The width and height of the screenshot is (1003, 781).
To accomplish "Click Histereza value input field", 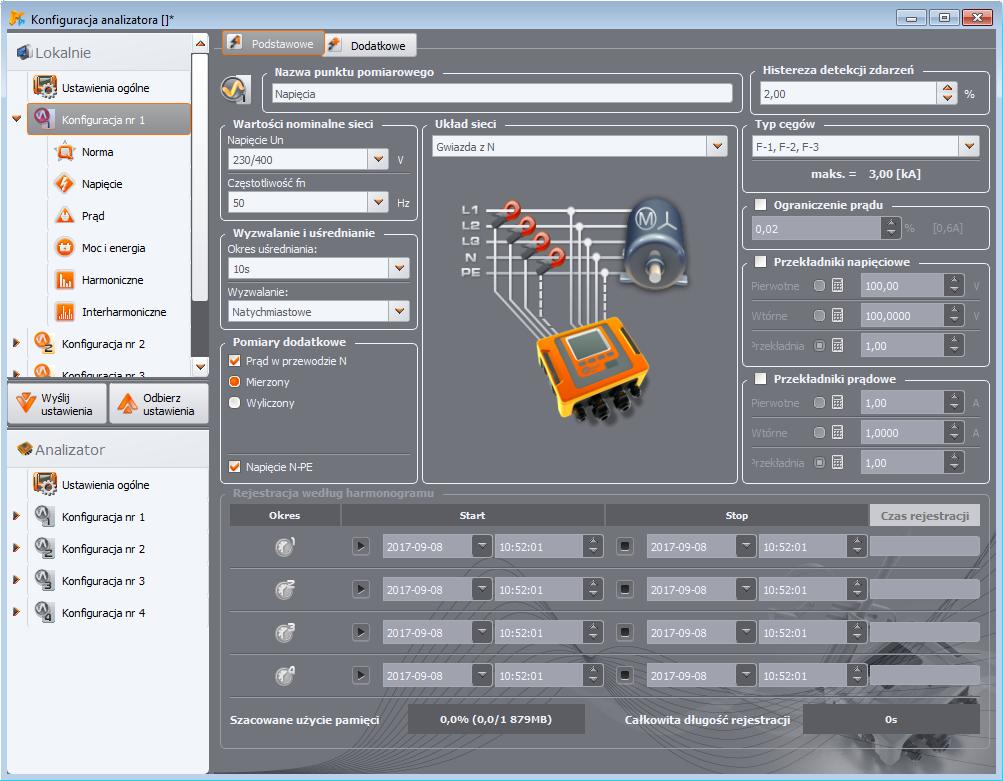I will coord(848,93).
